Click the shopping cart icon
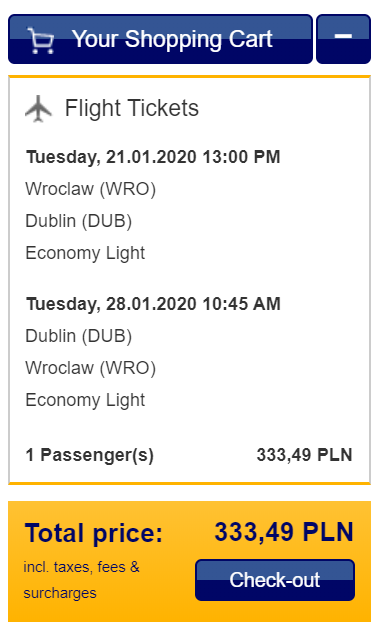This screenshot has width=382, height=632. point(41,40)
